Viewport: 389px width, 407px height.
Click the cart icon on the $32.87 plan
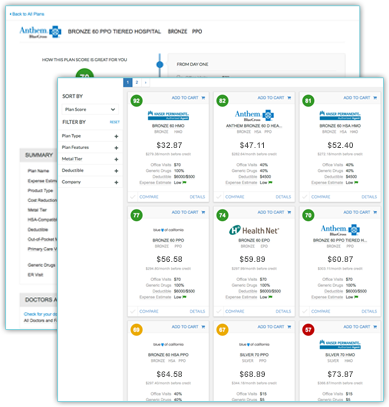(203, 98)
